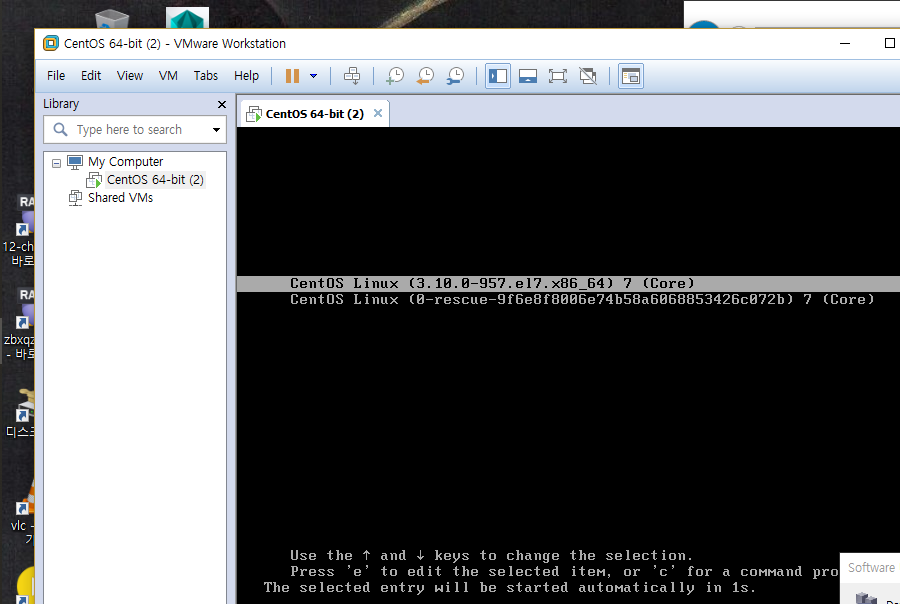Close the Library panel

222,104
